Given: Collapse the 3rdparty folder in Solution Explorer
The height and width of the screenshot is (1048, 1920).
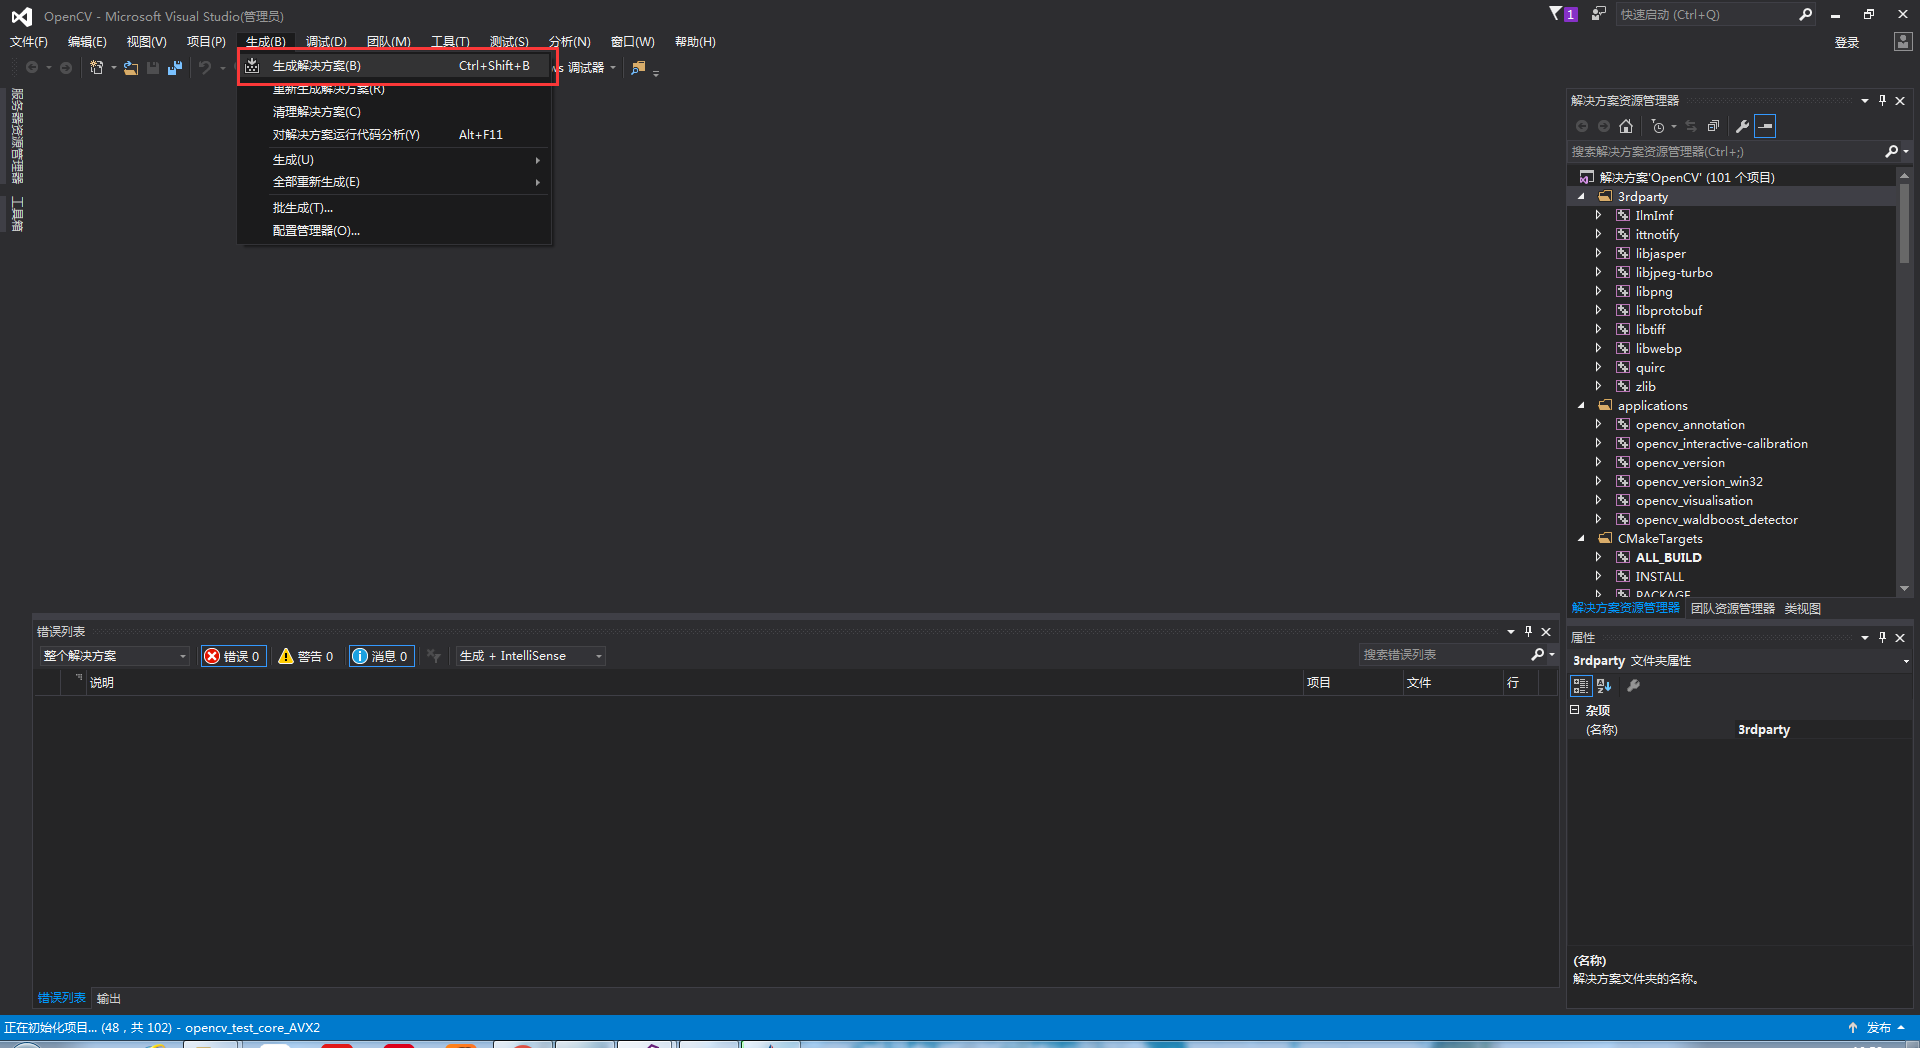Looking at the screenshot, I should (1581, 196).
